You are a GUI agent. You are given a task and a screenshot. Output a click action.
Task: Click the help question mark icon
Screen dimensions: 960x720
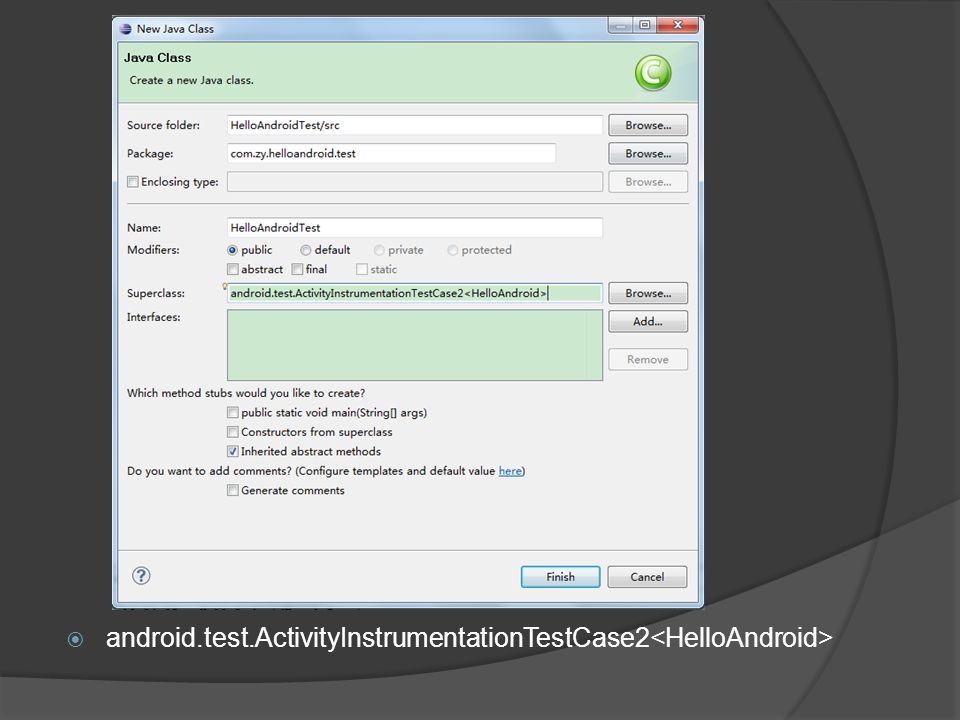[x=141, y=576]
